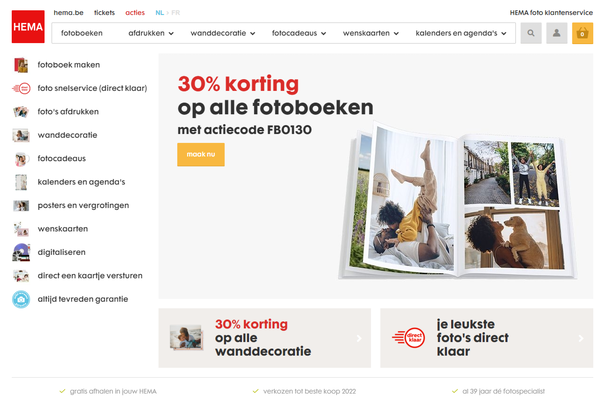
Task: Expand the wanddecoratie dropdown menu
Action: click(223, 33)
